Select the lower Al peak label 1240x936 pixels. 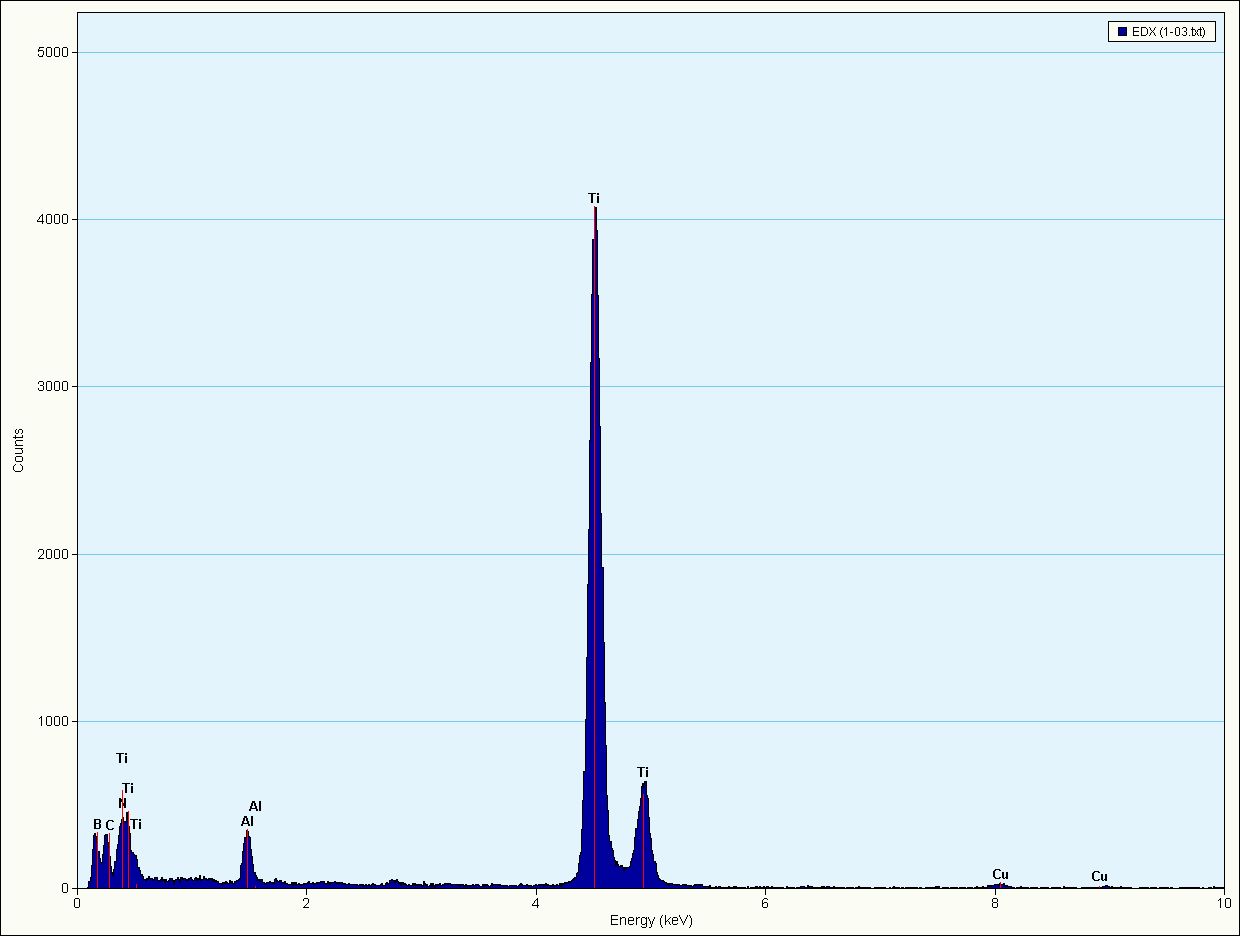(x=247, y=821)
